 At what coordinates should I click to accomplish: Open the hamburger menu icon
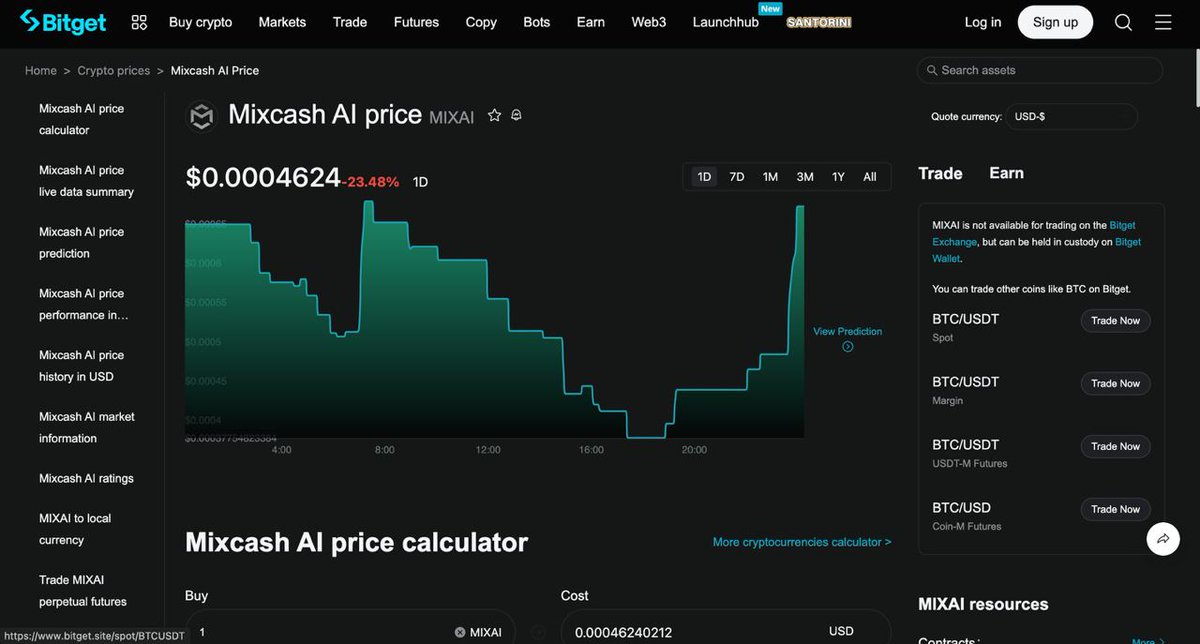tap(1163, 22)
